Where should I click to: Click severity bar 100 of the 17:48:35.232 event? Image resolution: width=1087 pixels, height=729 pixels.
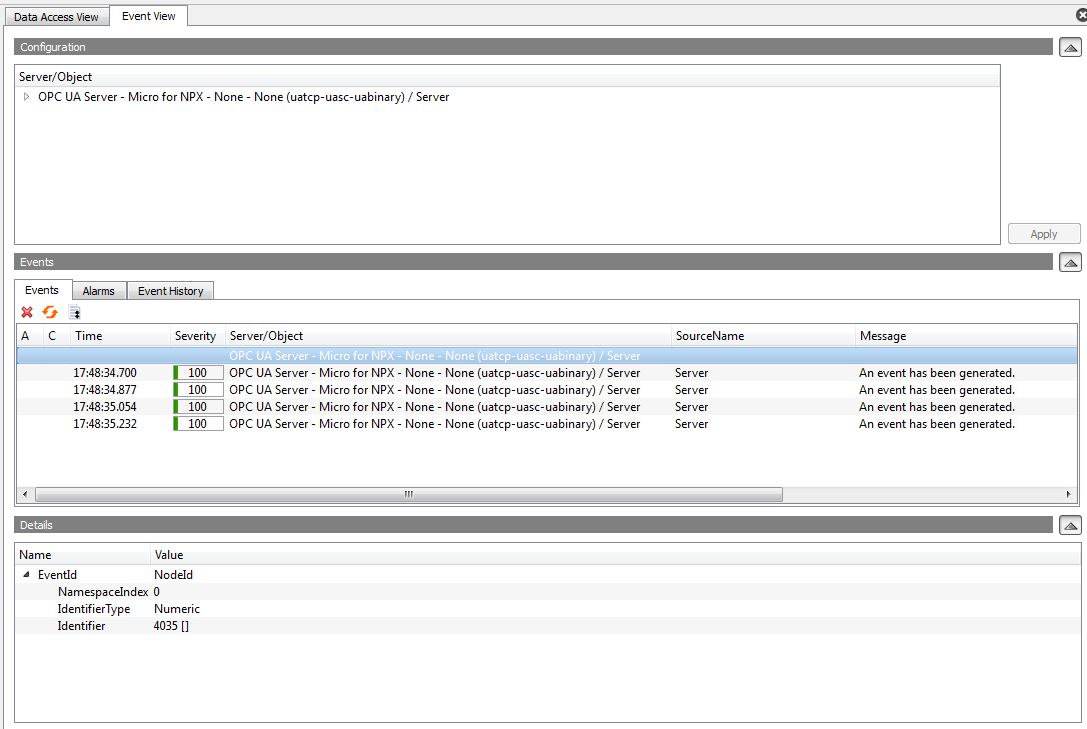coord(198,424)
